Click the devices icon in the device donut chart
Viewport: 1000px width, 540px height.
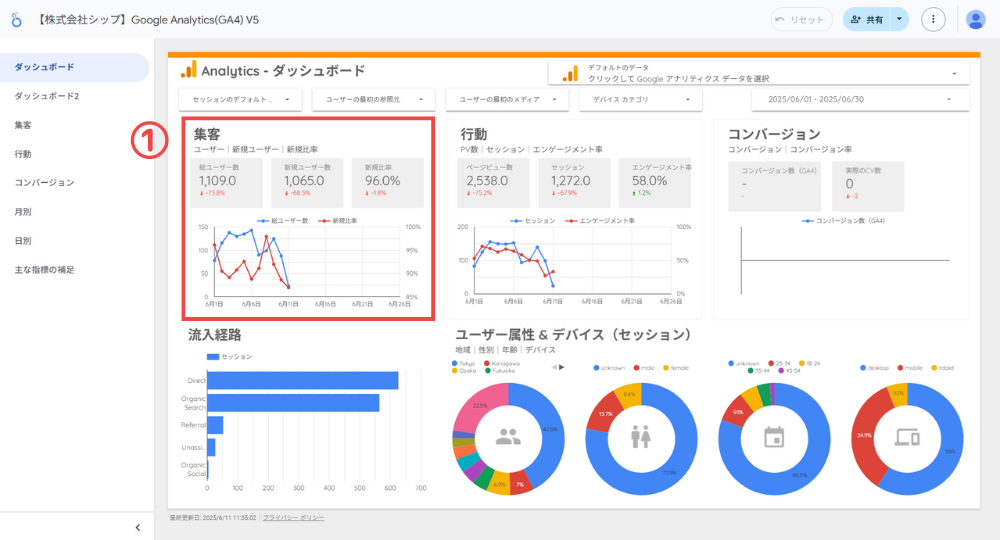(907, 437)
